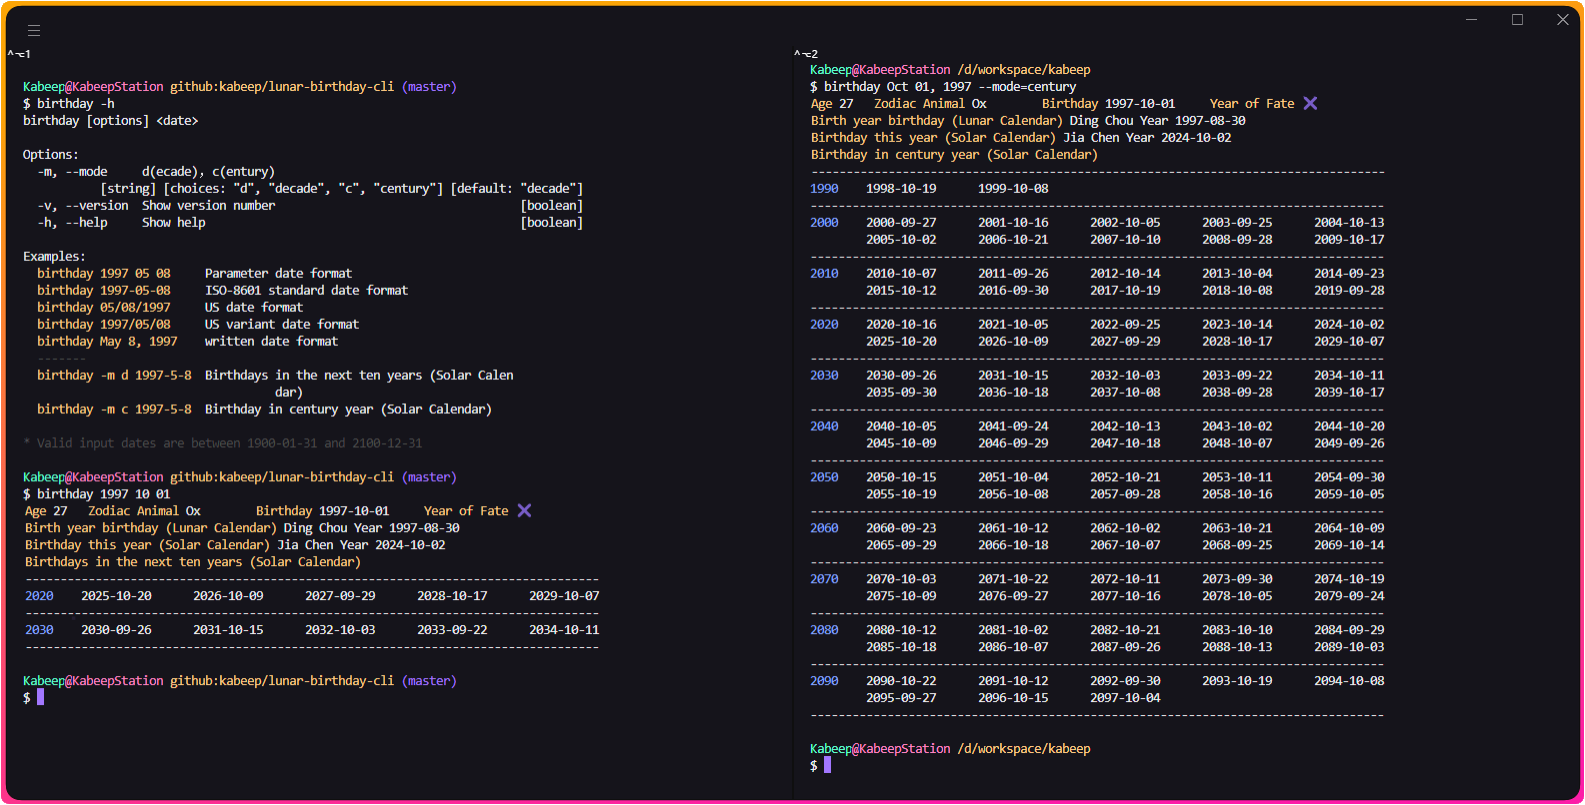Click decade label 2070
The height and width of the screenshot is (805, 1585).
pos(824,580)
